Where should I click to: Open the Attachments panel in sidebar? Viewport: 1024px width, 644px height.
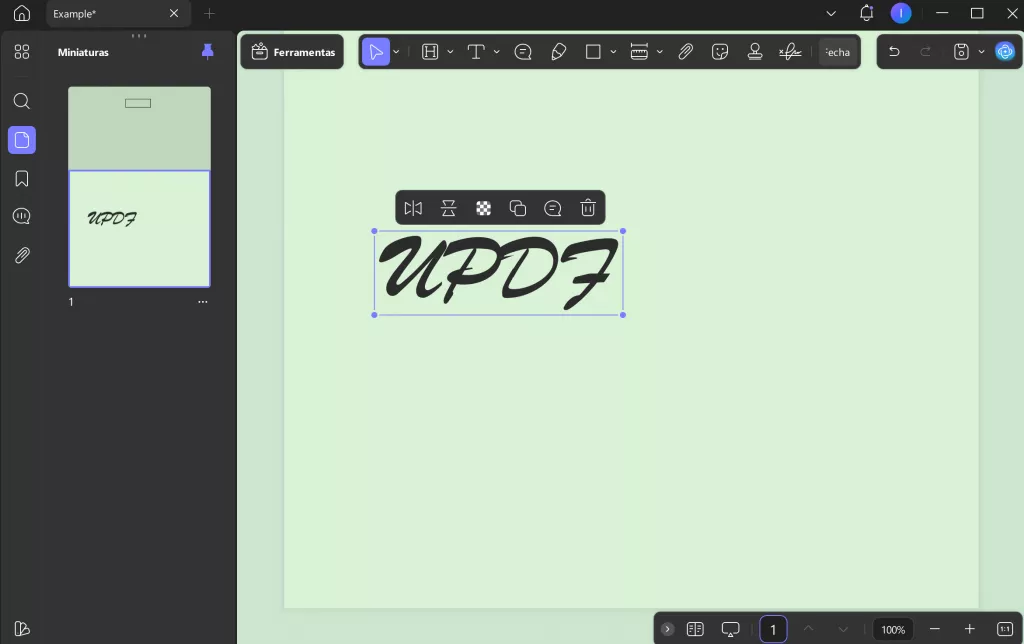pos(22,255)
